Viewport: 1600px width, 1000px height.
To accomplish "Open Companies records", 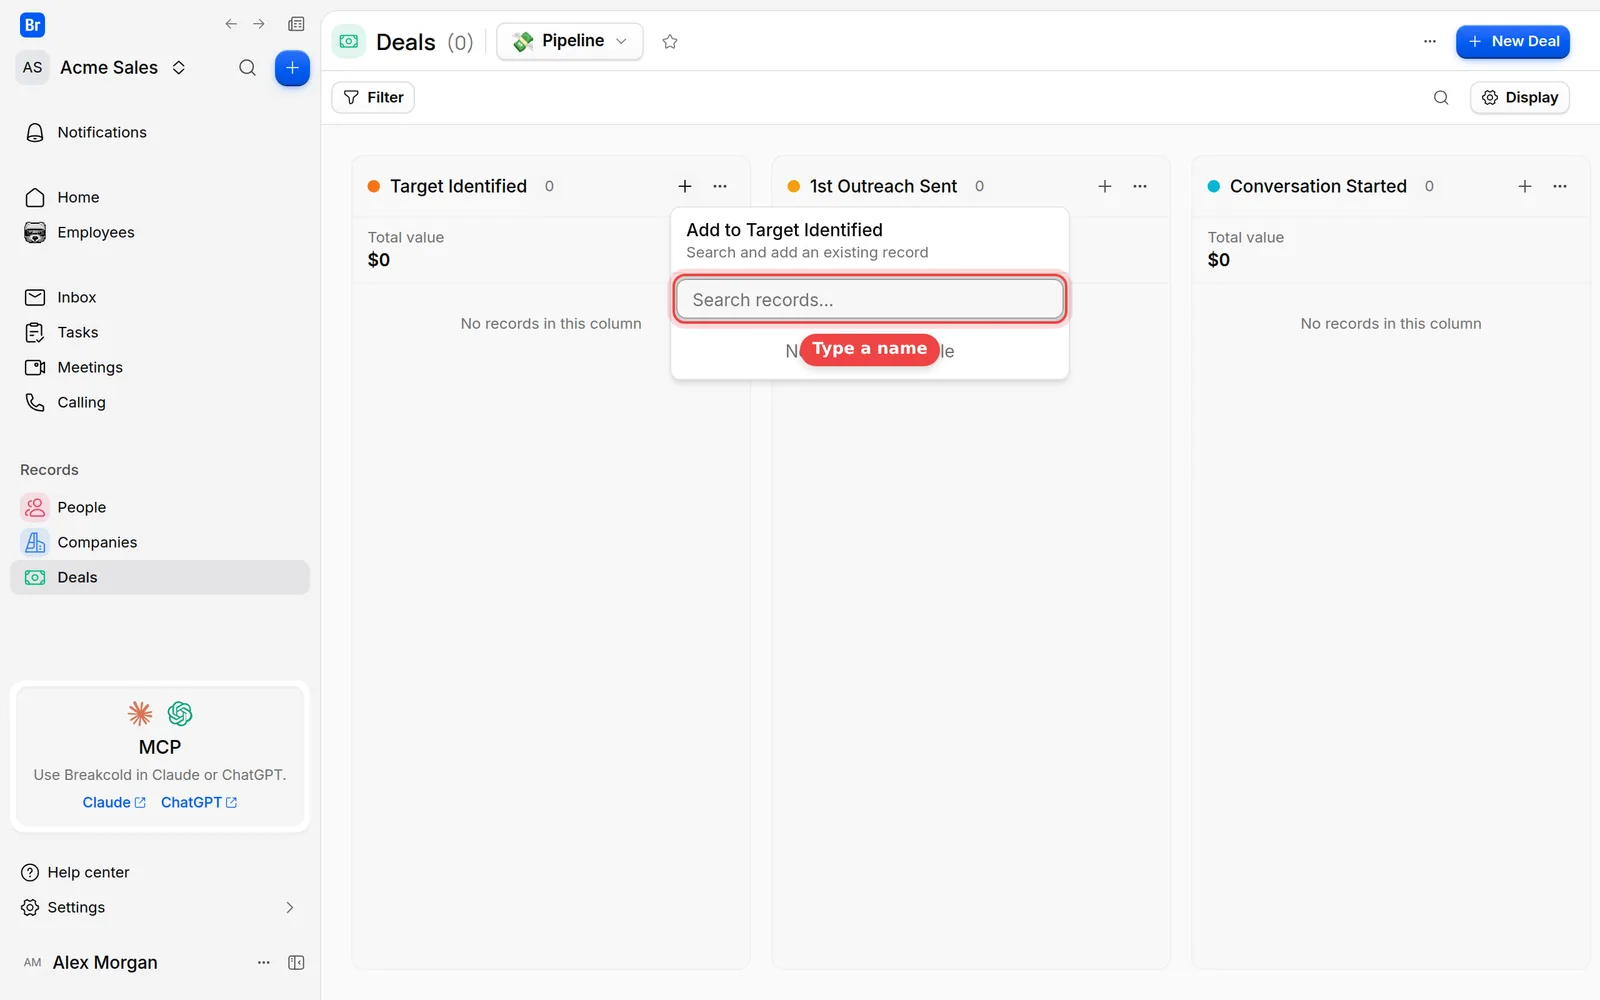I will (x=160, y=542).
